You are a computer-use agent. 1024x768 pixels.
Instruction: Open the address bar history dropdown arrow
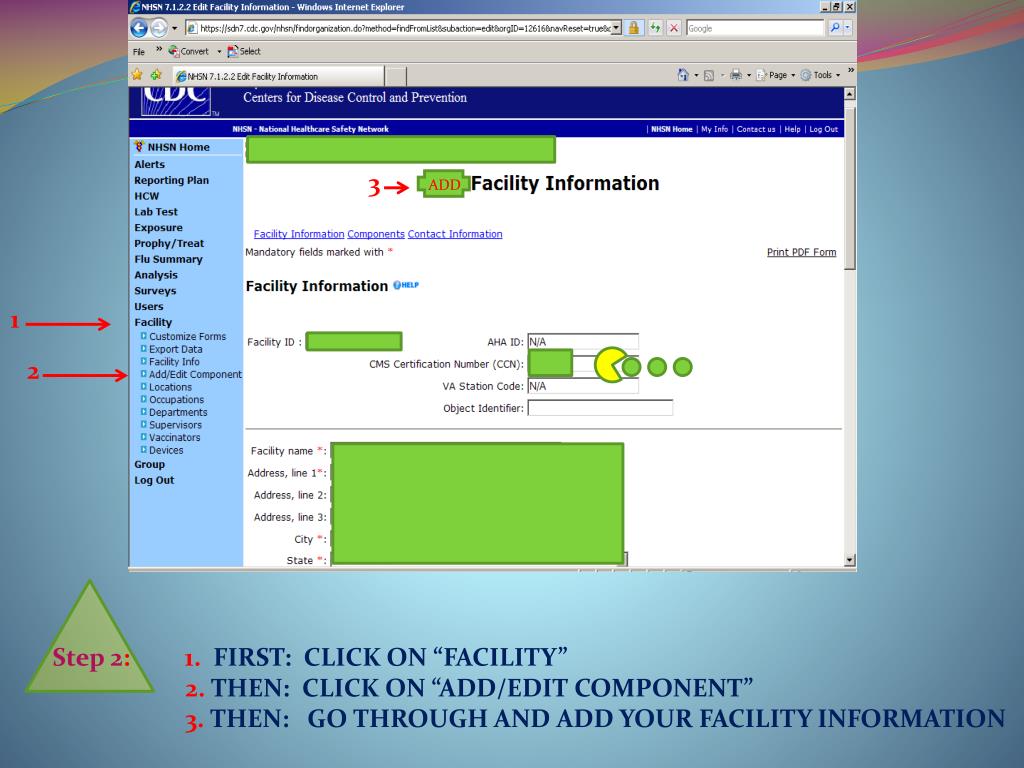pyautogui.click(x=616, y=28)
